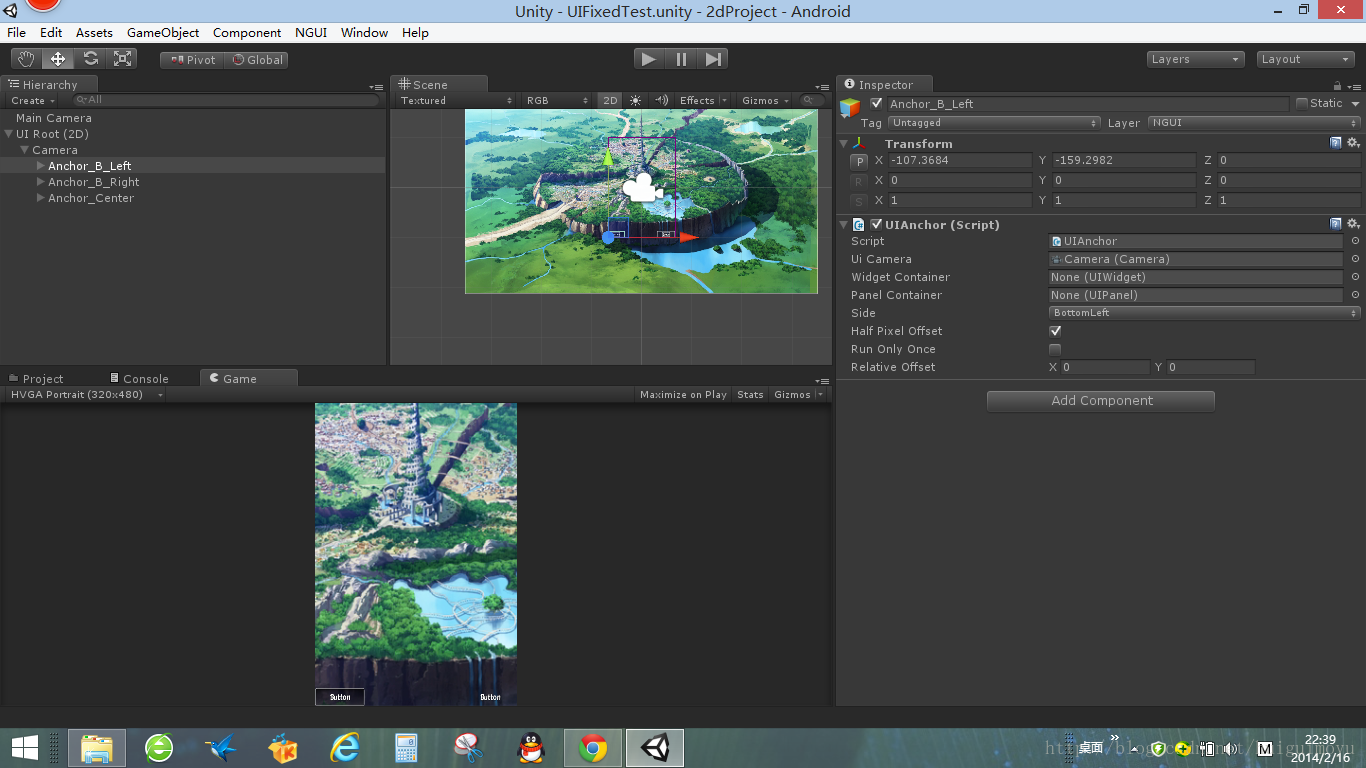This screenshot has height=768, width=1366.
Task: Open the Hierarchy Create dropdown
Action: [x=31, y=100]
